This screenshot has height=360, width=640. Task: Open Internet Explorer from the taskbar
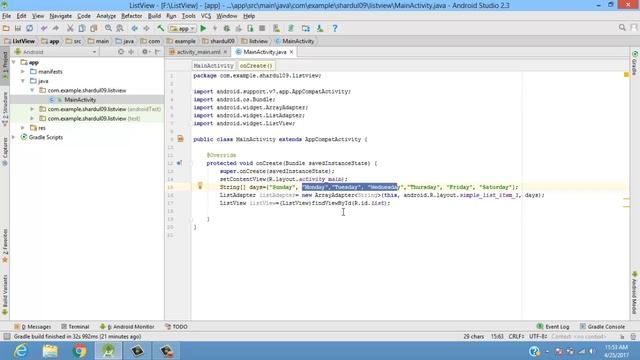coord(20,351)
